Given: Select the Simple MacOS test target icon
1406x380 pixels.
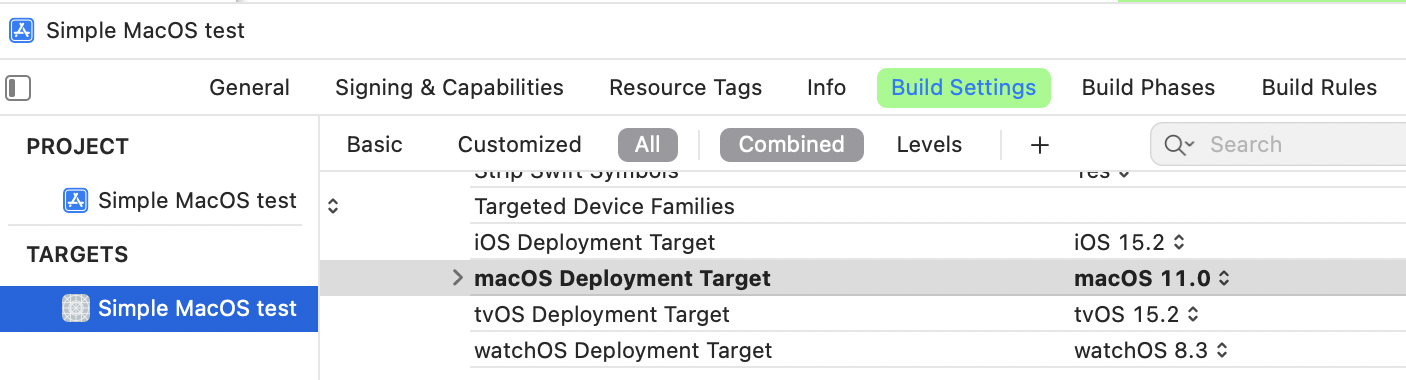Looking at the screenshot, I should click(x=75, y=308).
